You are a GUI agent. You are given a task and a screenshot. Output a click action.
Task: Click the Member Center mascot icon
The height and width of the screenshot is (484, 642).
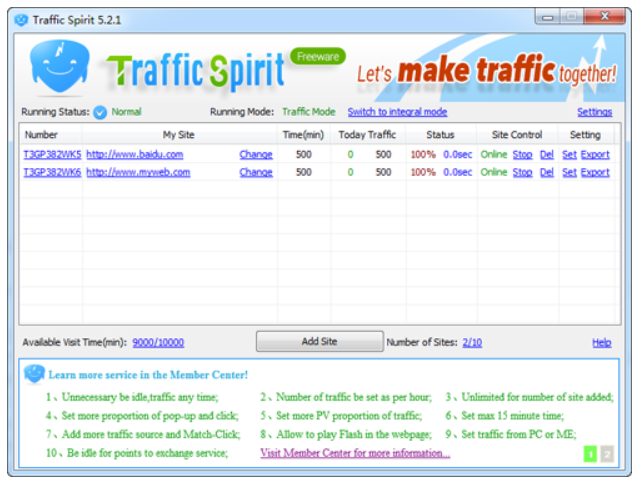pyautogui.click(x=34, y=374)
